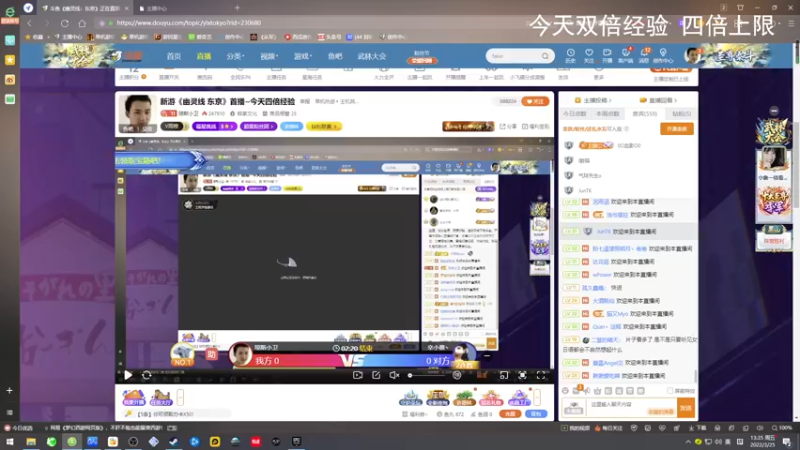This screenshot has height=450, width=800.
Task: Click the plus icon in browser sidebar
Action: pos(9,390)
